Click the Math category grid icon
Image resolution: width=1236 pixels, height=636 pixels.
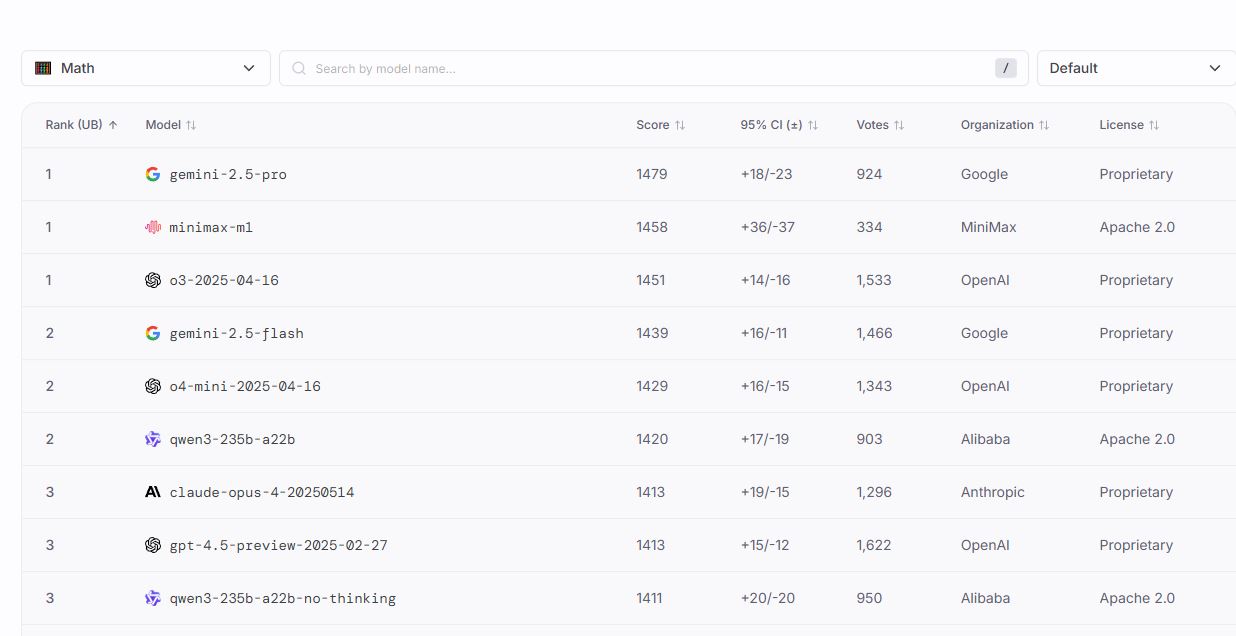coord(43,68)
